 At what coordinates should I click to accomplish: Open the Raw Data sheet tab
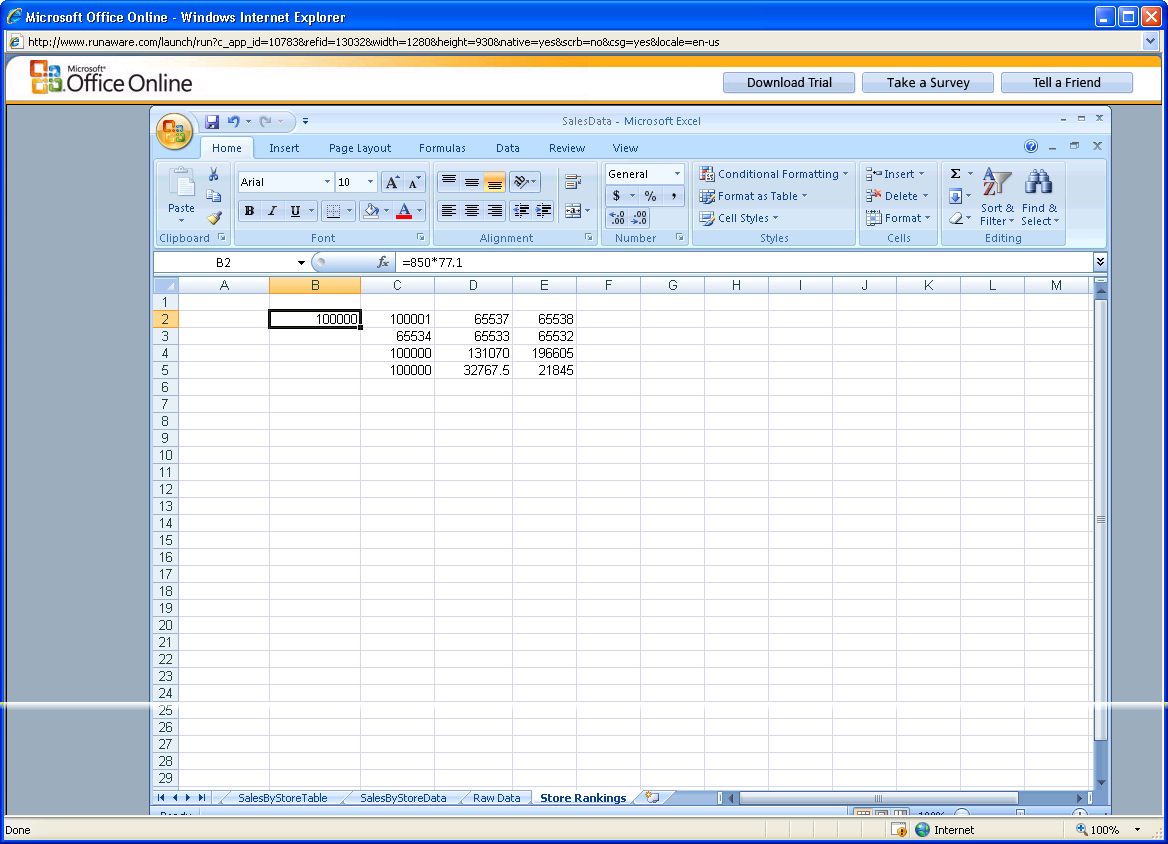coord(496,798)
